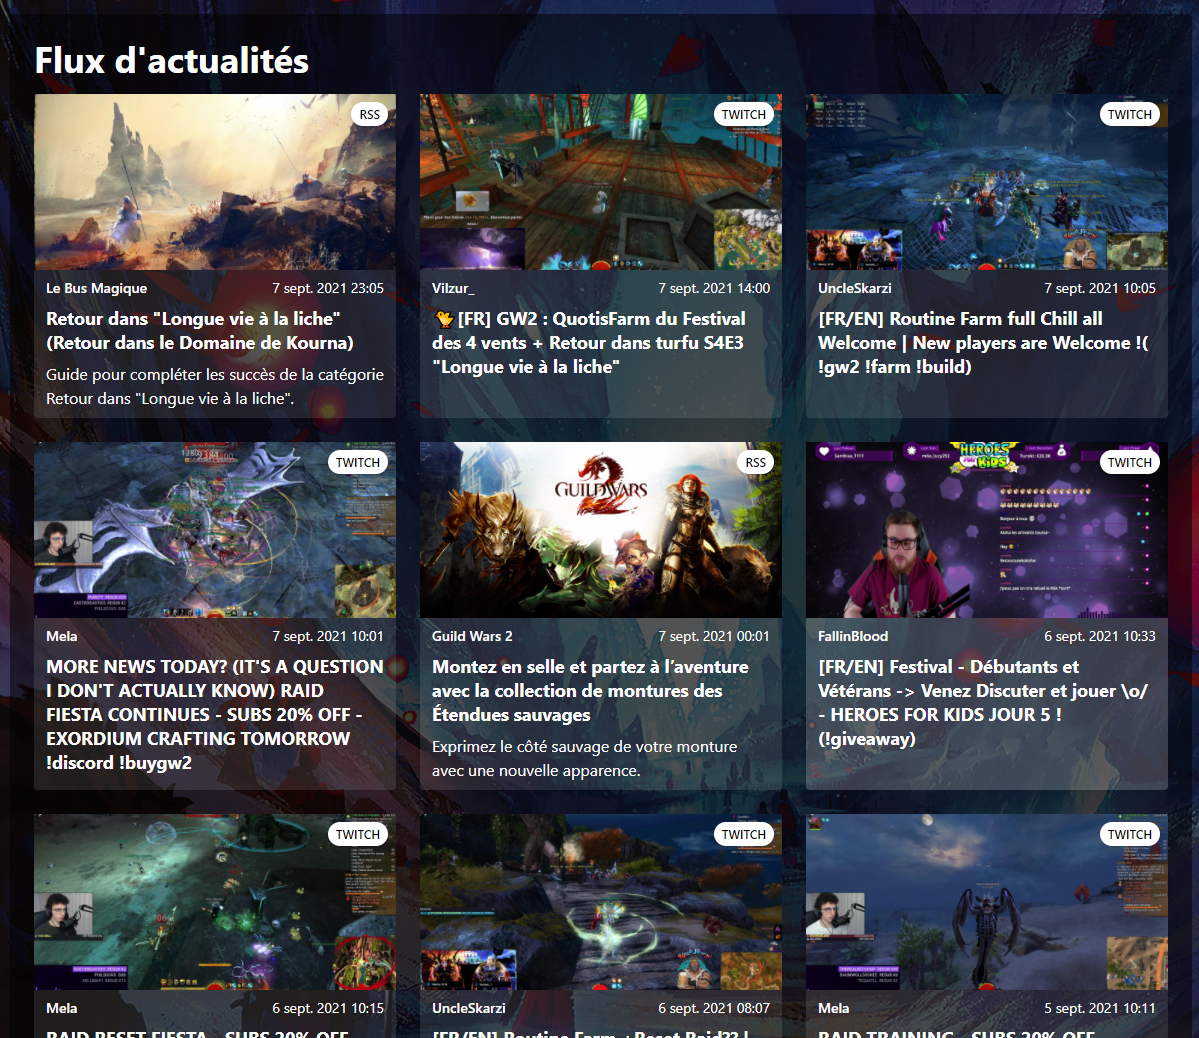Screen dimensions: 1199x1038
Task: Click TWITCH badge on Mela 6 sept. card
Action: [x=357, y=835]
